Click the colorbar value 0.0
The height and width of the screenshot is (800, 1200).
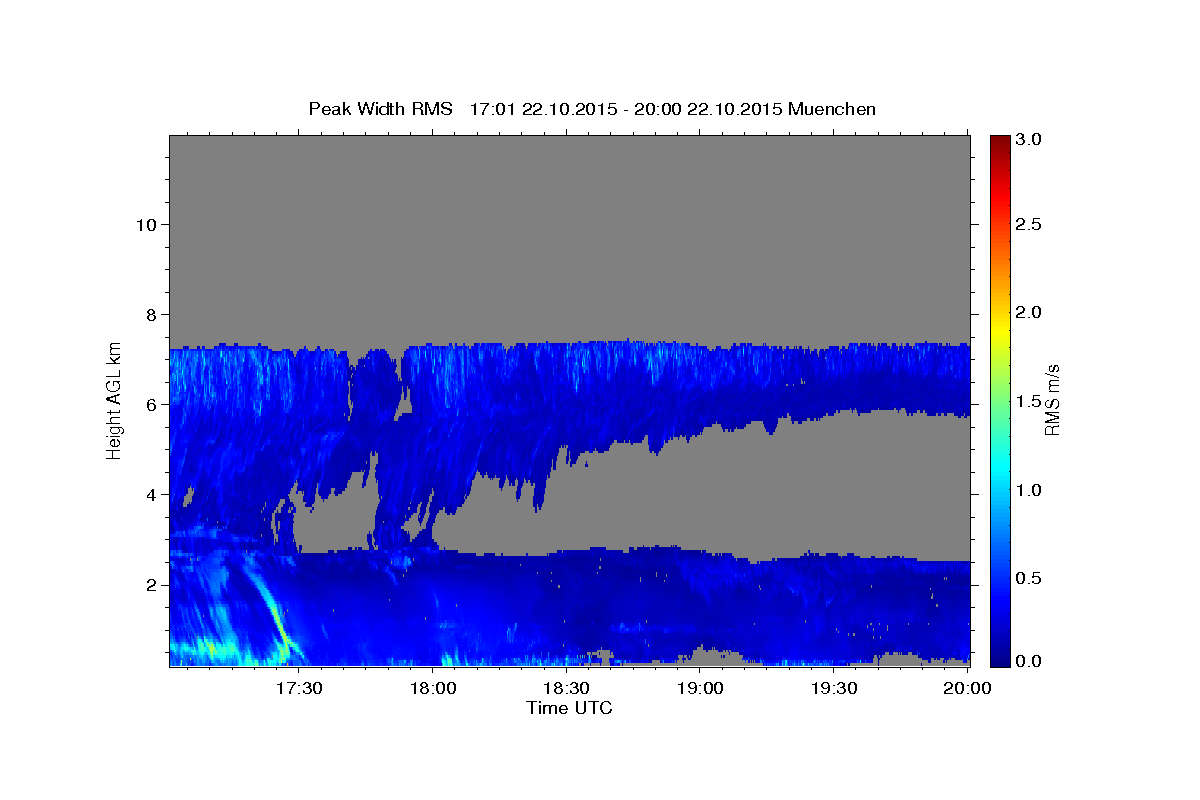click(x=1030, y=661)
